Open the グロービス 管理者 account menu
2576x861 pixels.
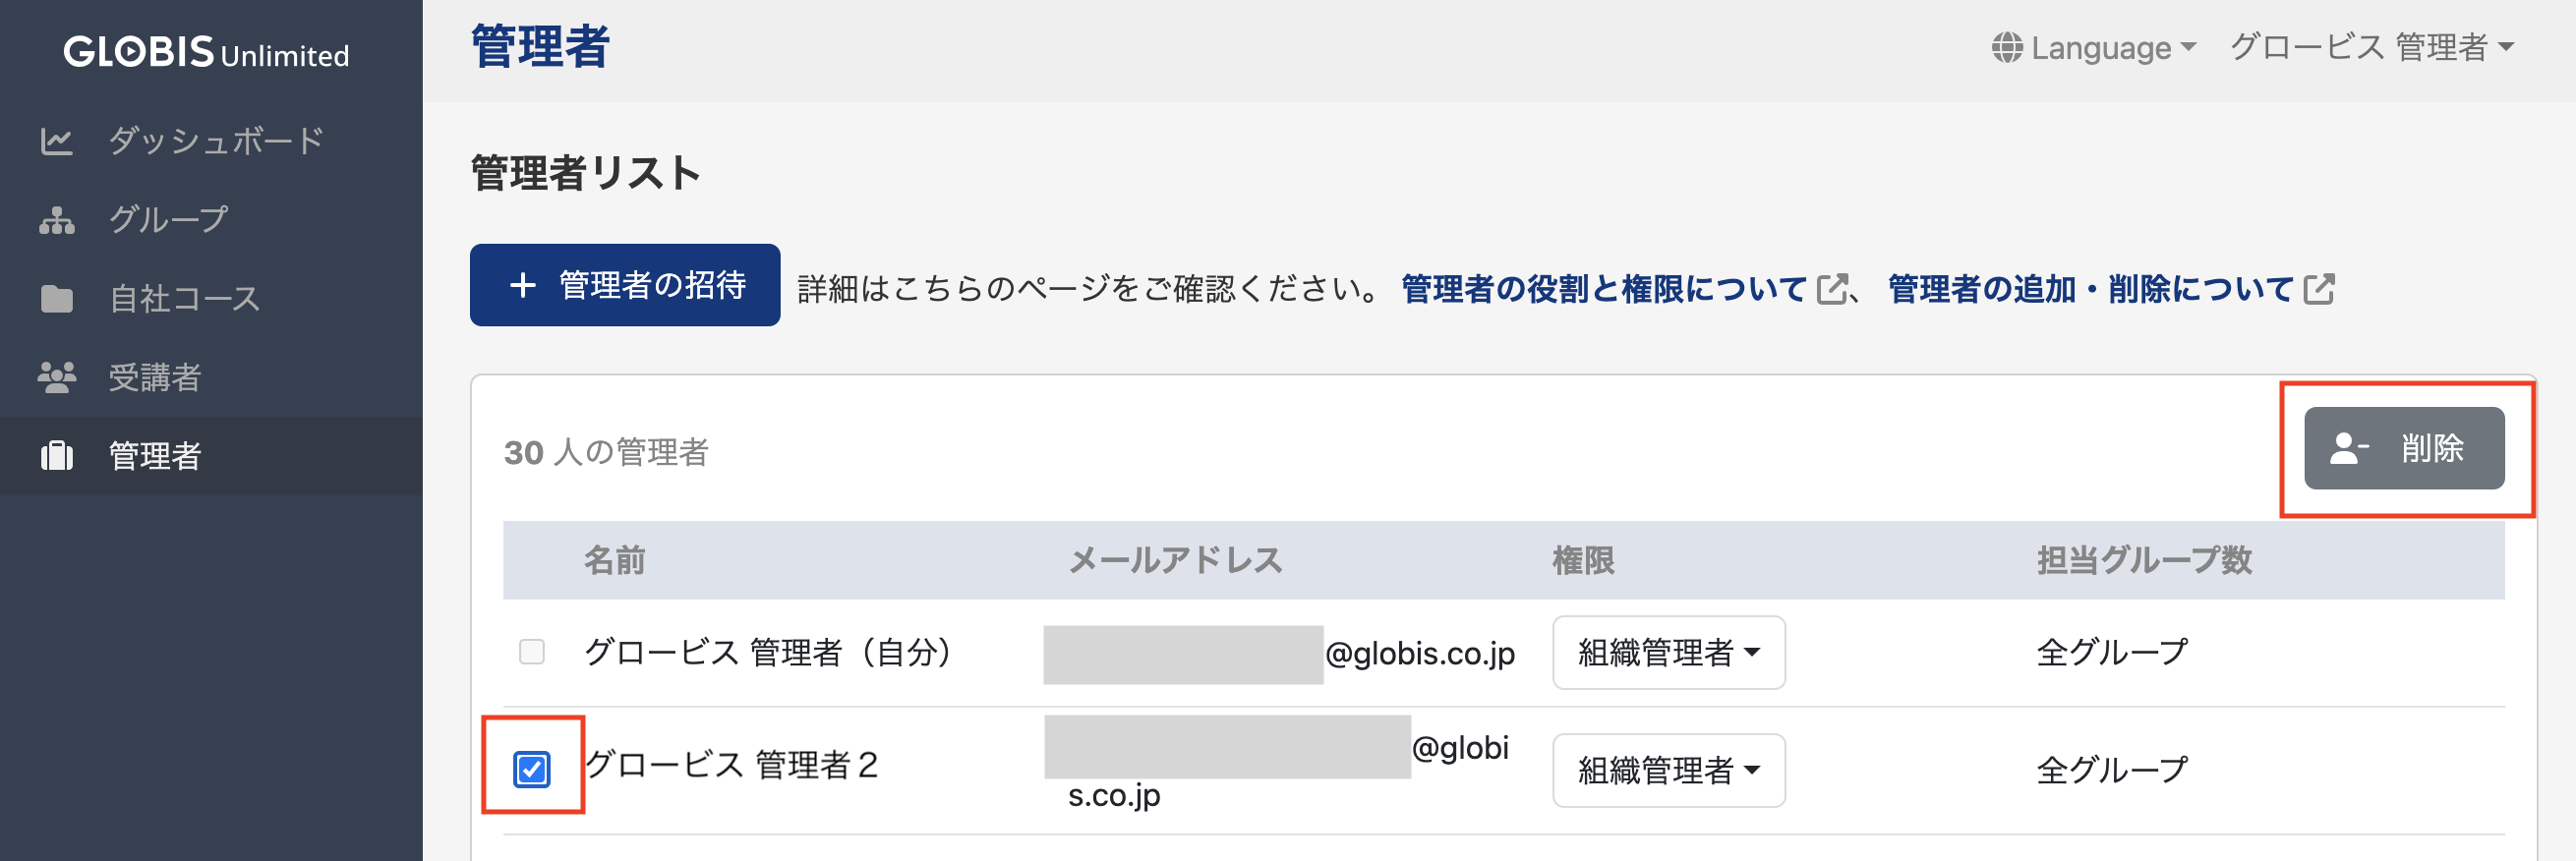click(2371, 47)
